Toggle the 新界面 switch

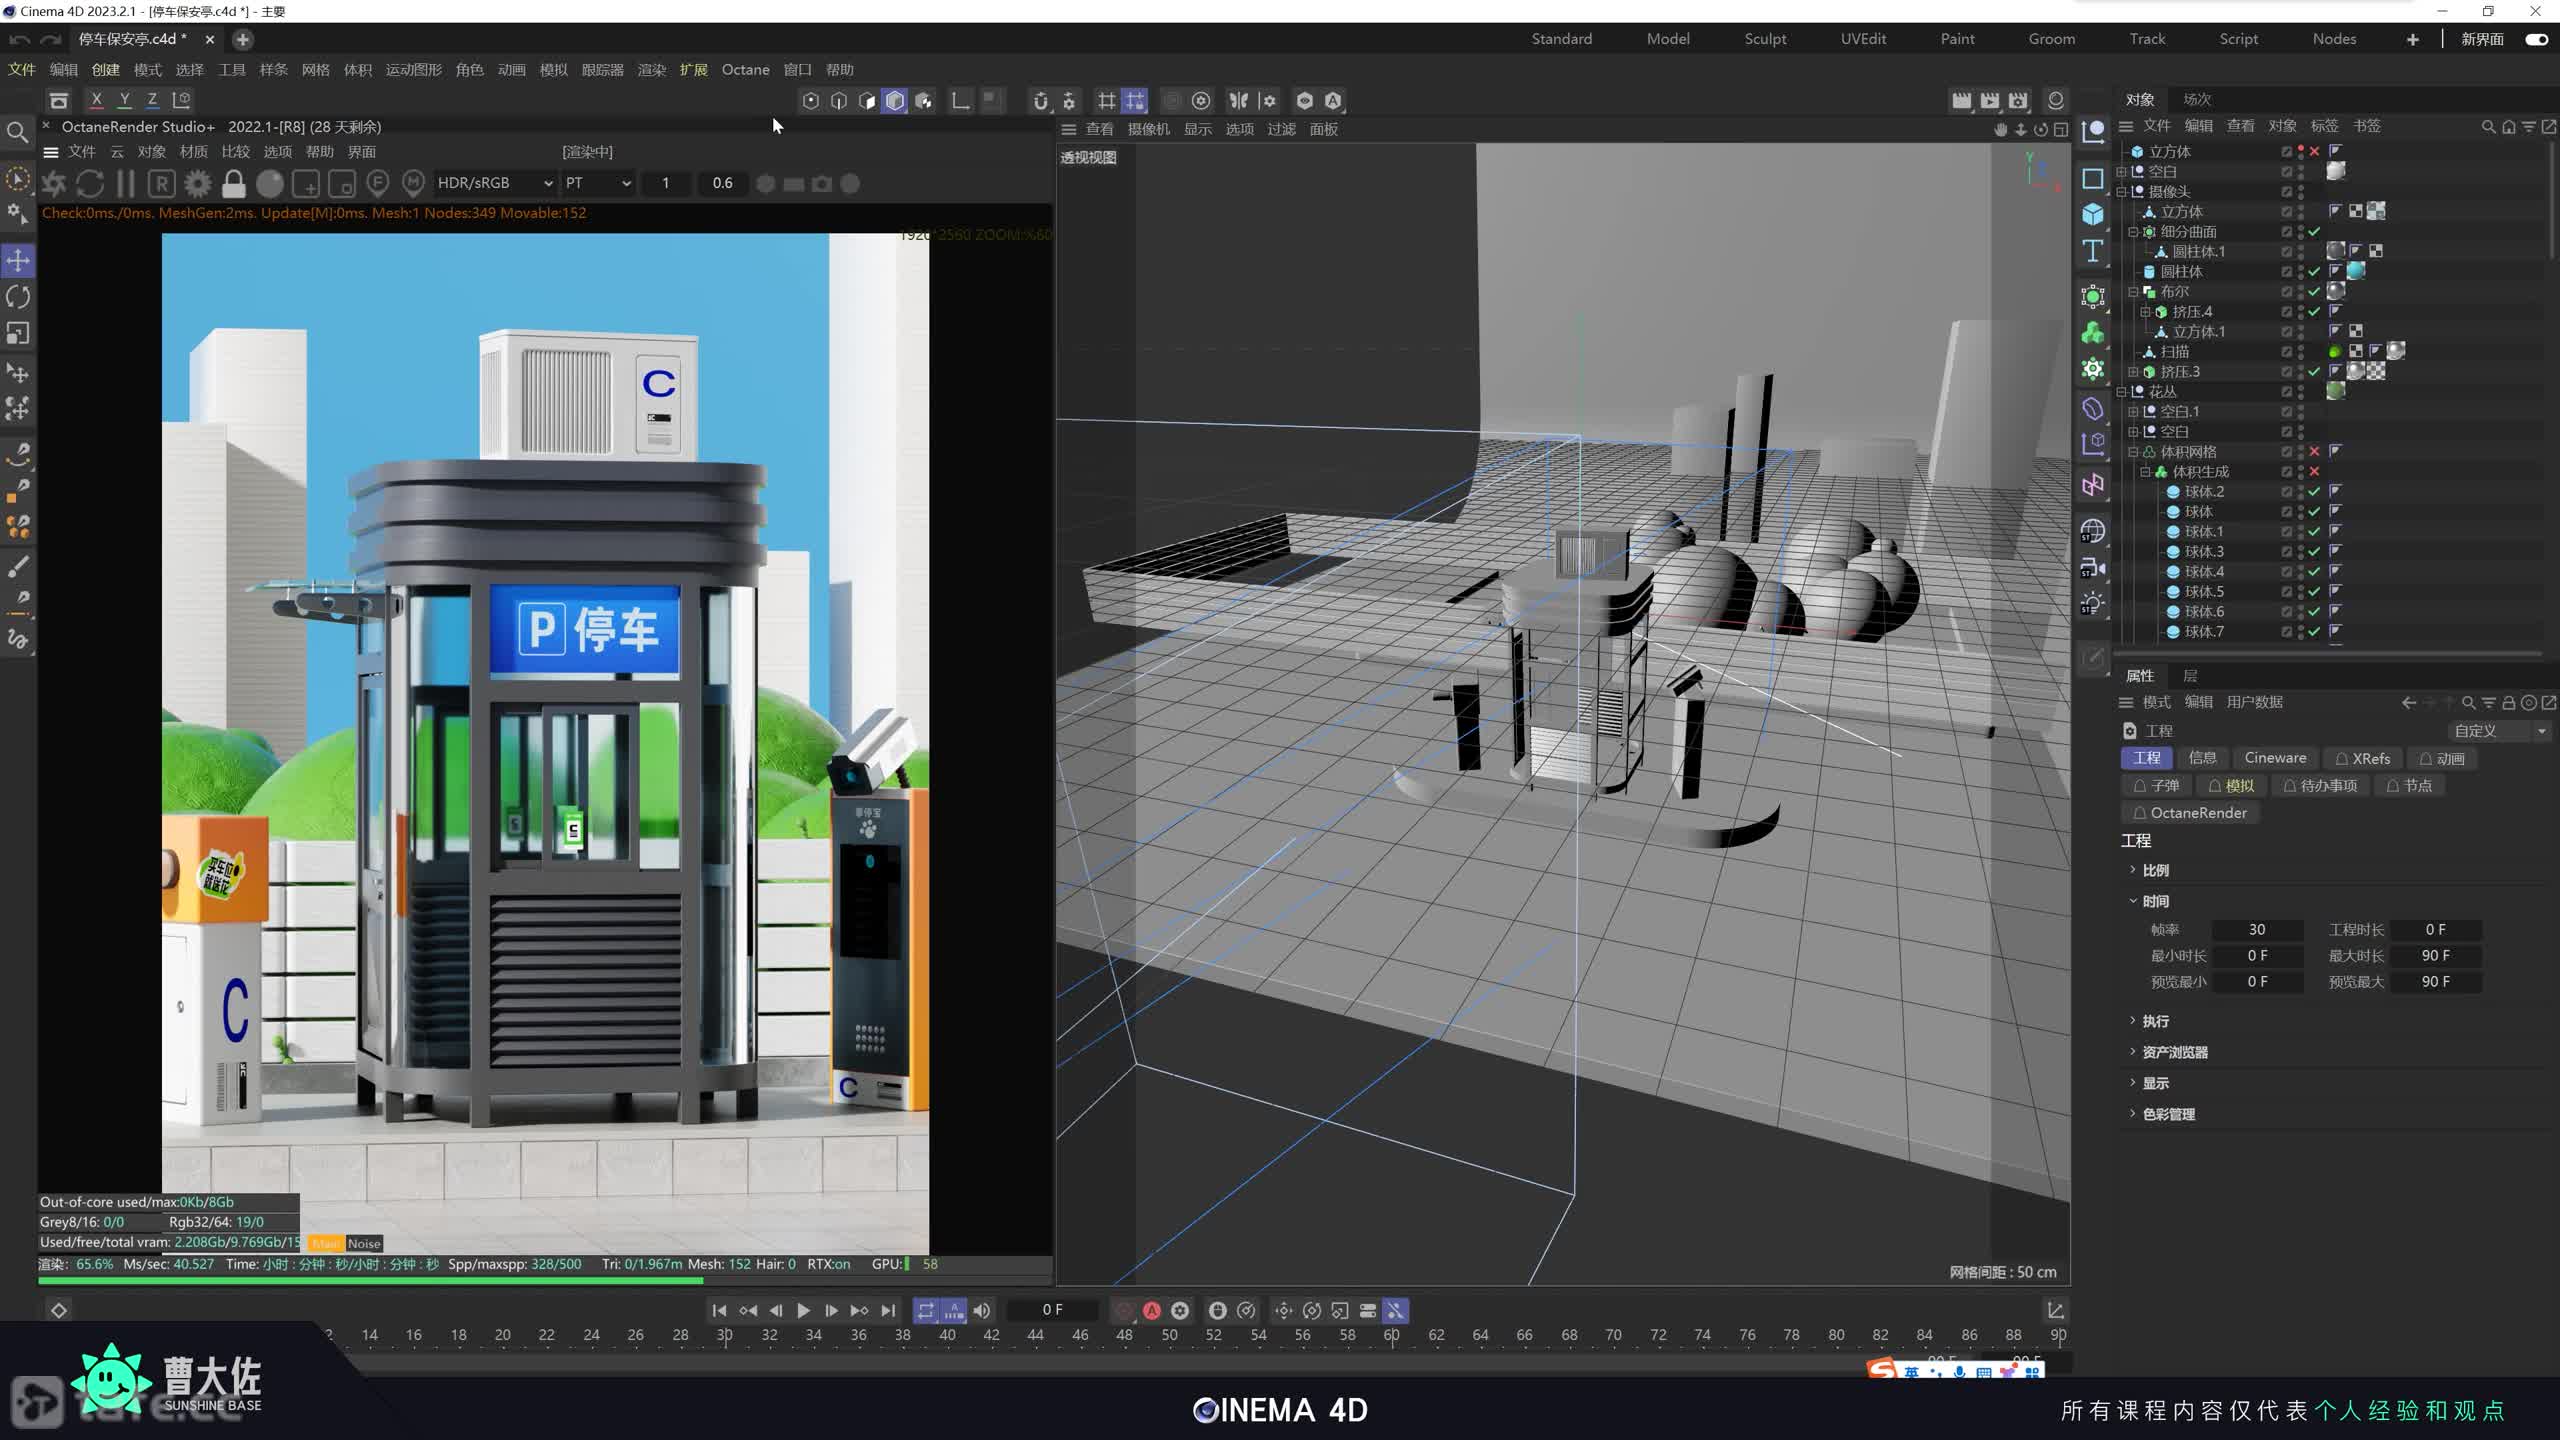pos(2536,39)
